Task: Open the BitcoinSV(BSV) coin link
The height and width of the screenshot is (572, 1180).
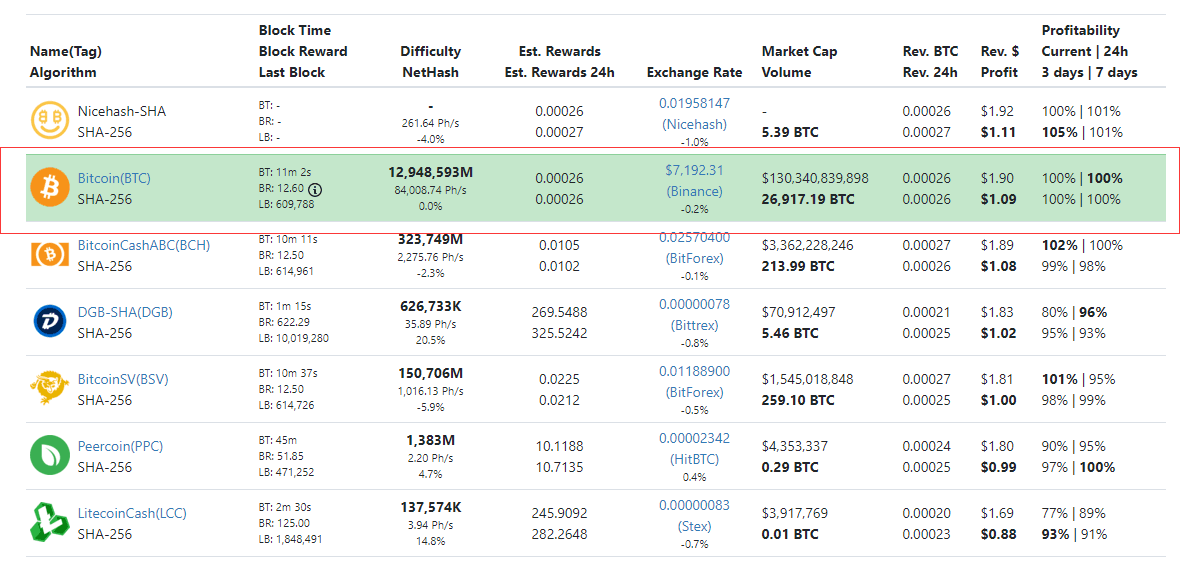Action: 123,379
